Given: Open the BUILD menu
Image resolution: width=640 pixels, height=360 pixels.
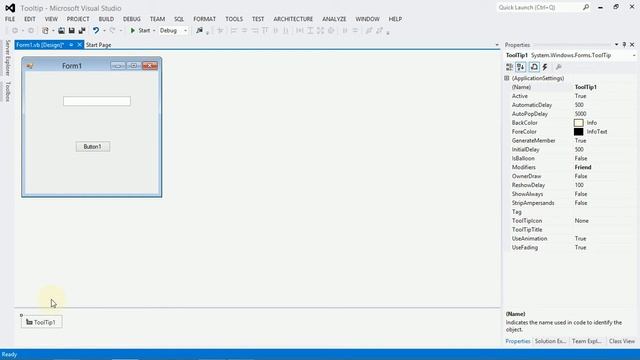Looking at the screenshot, I should [106, 19].
